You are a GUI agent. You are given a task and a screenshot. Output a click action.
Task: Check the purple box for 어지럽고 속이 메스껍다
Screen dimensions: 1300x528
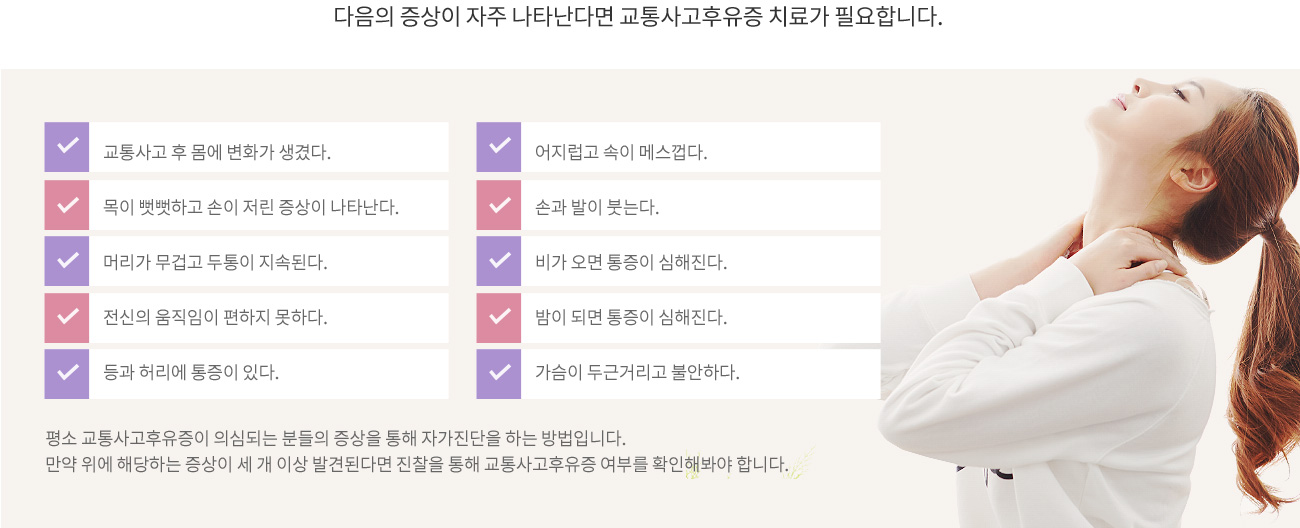point(499,147)
